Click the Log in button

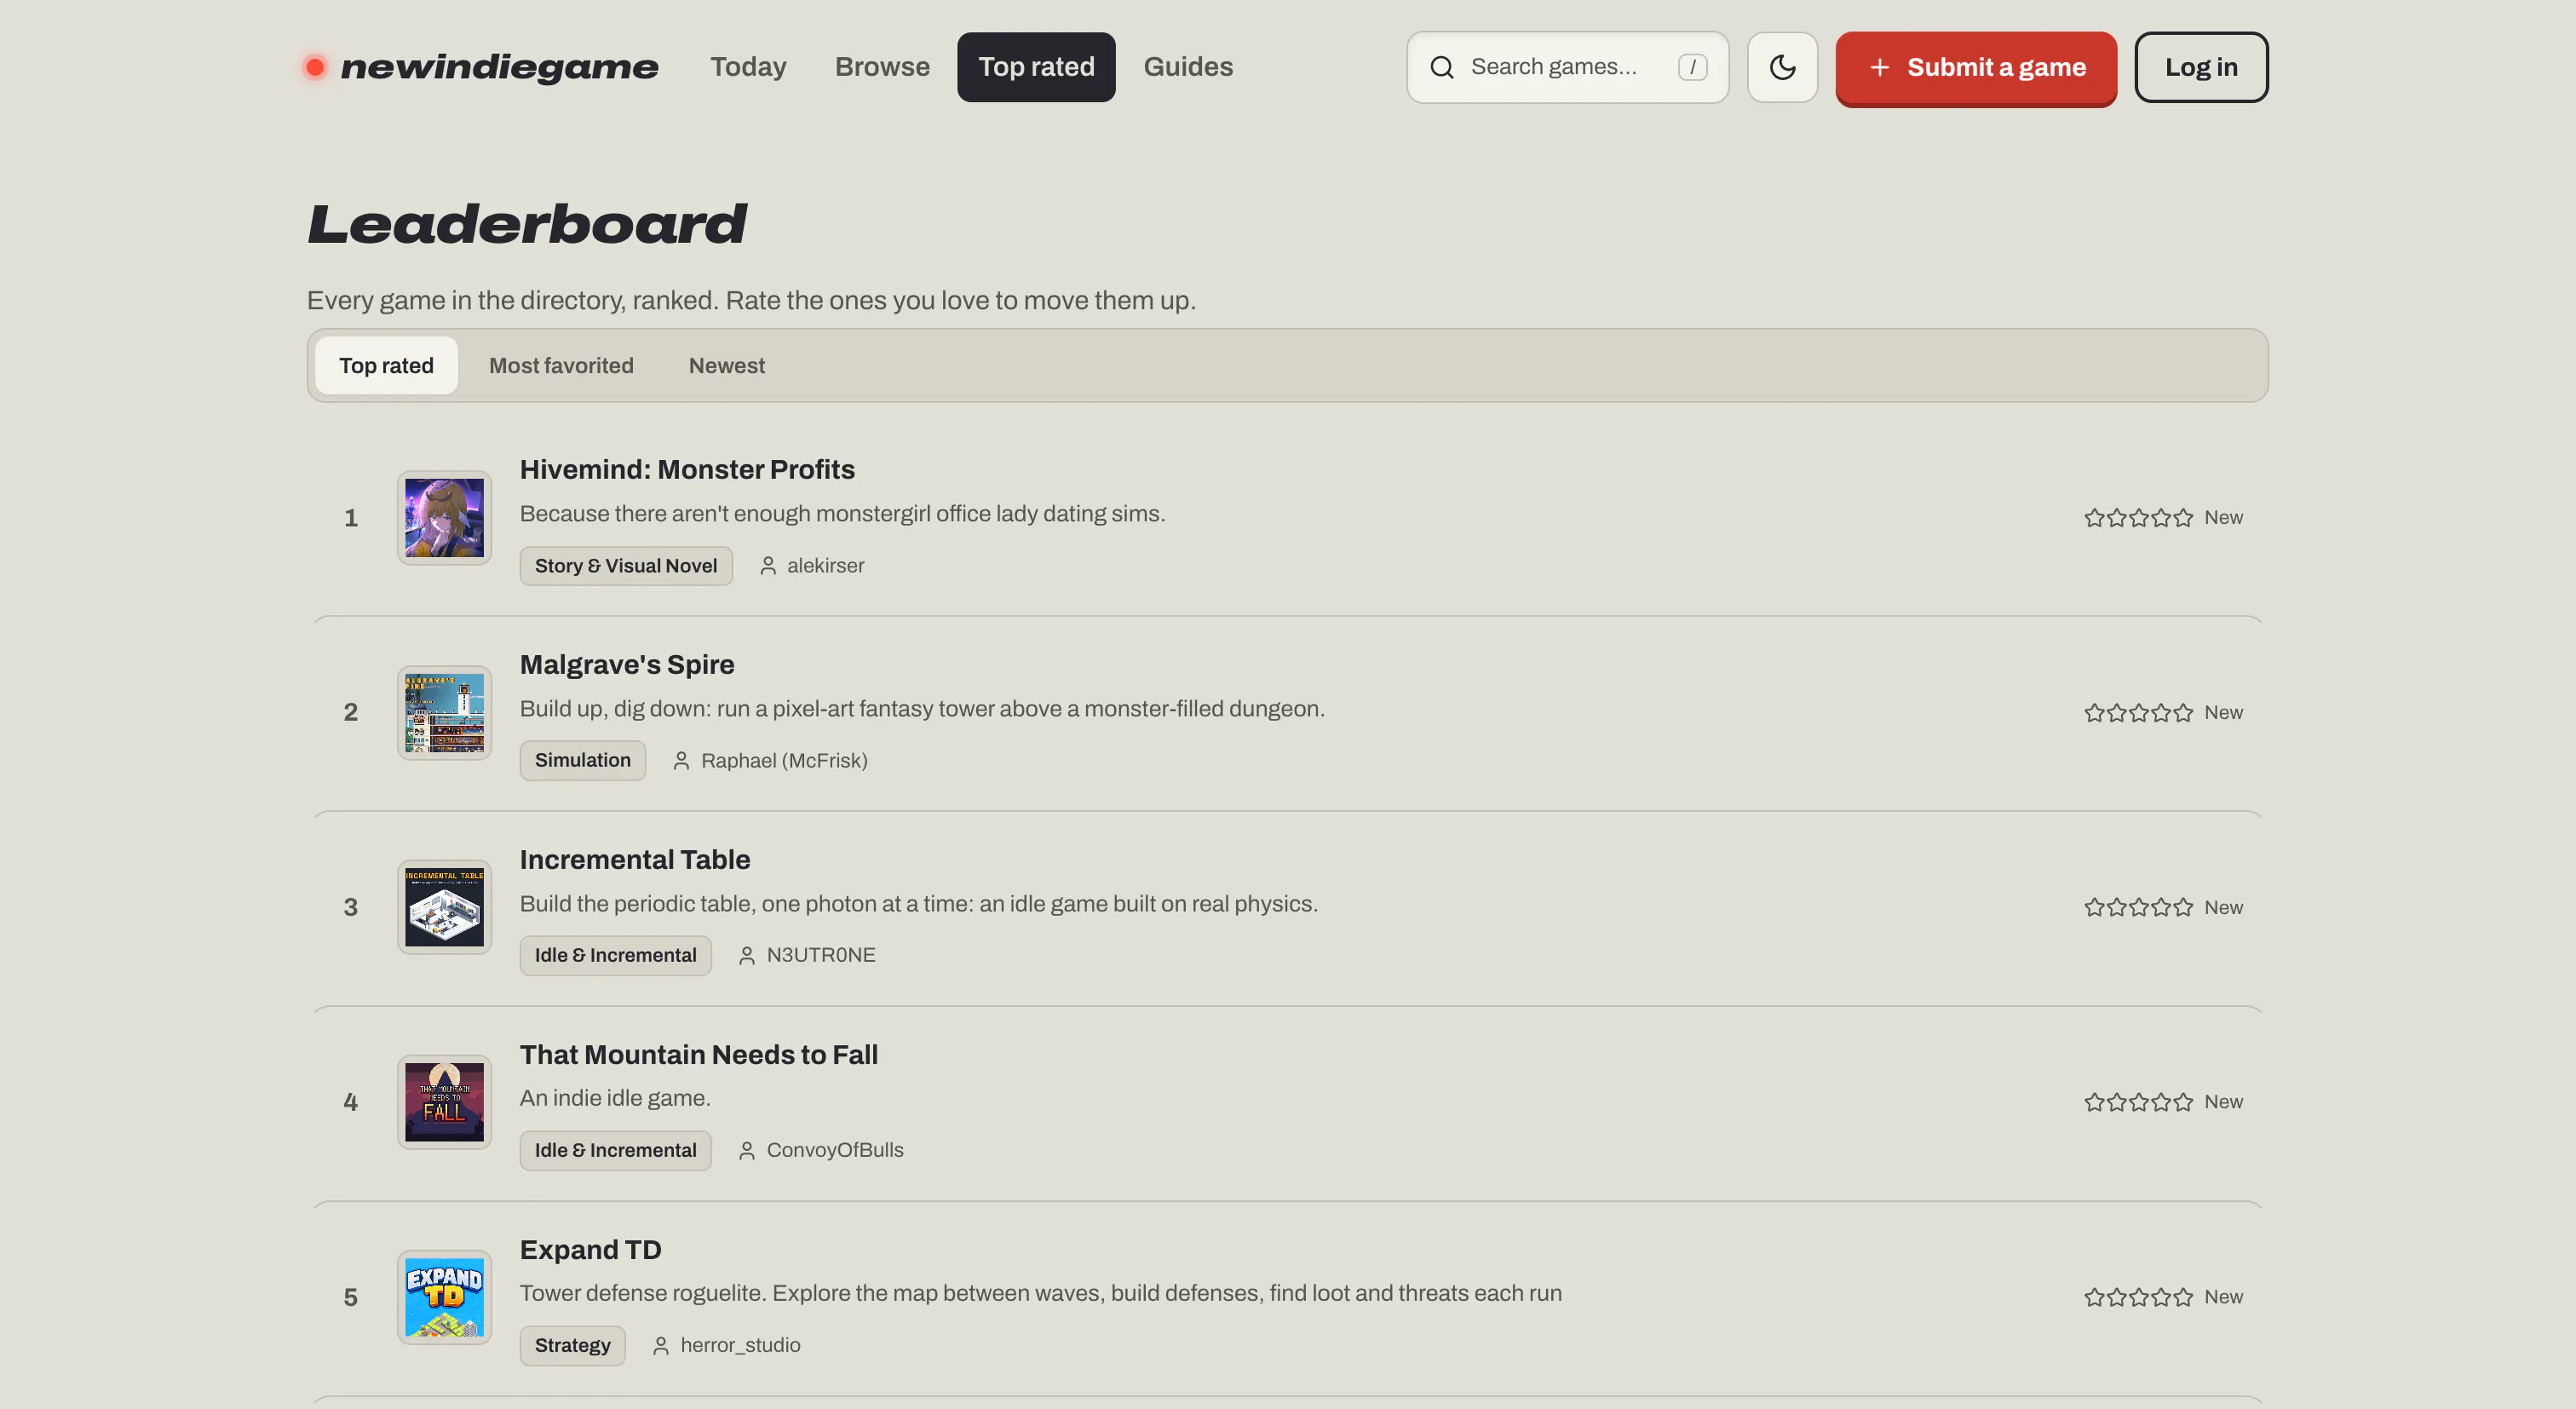2201,67
